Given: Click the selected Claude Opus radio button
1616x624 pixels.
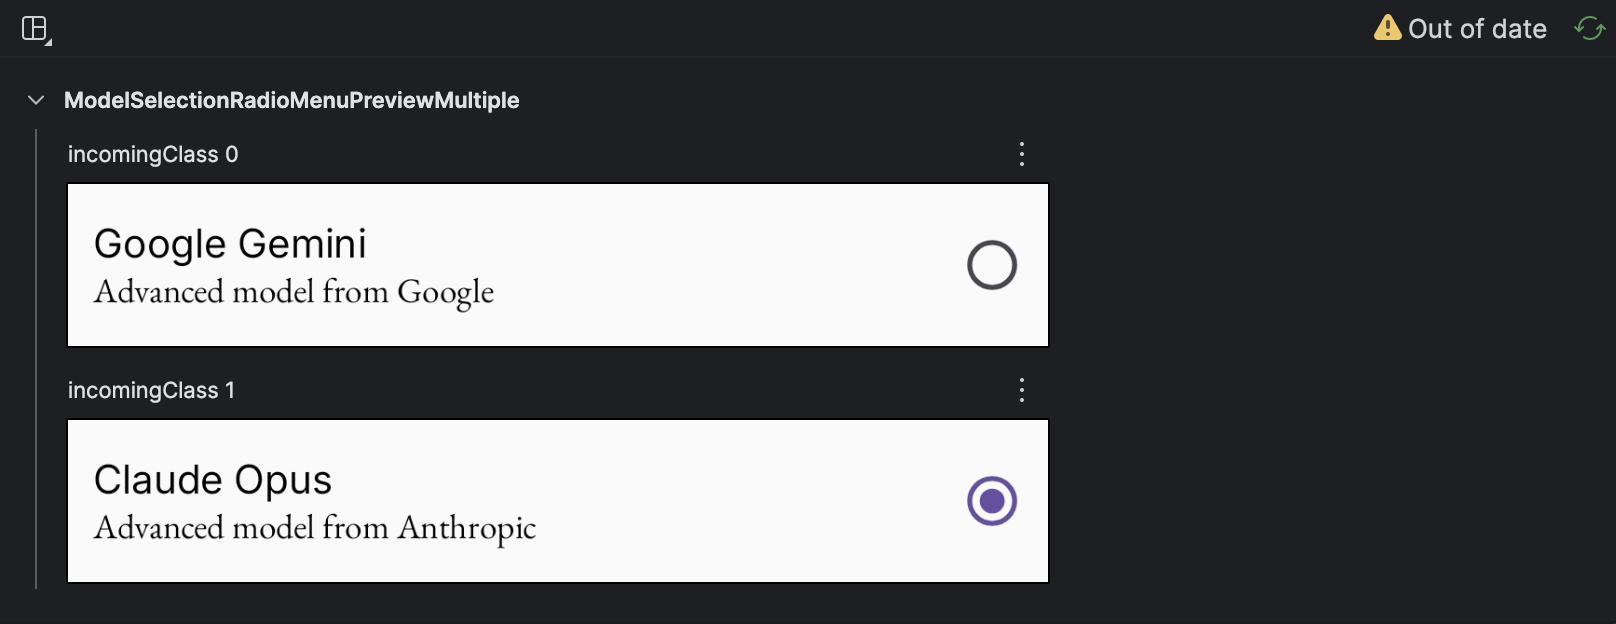Looking at the screenshot, I should (x=991, y=501).
